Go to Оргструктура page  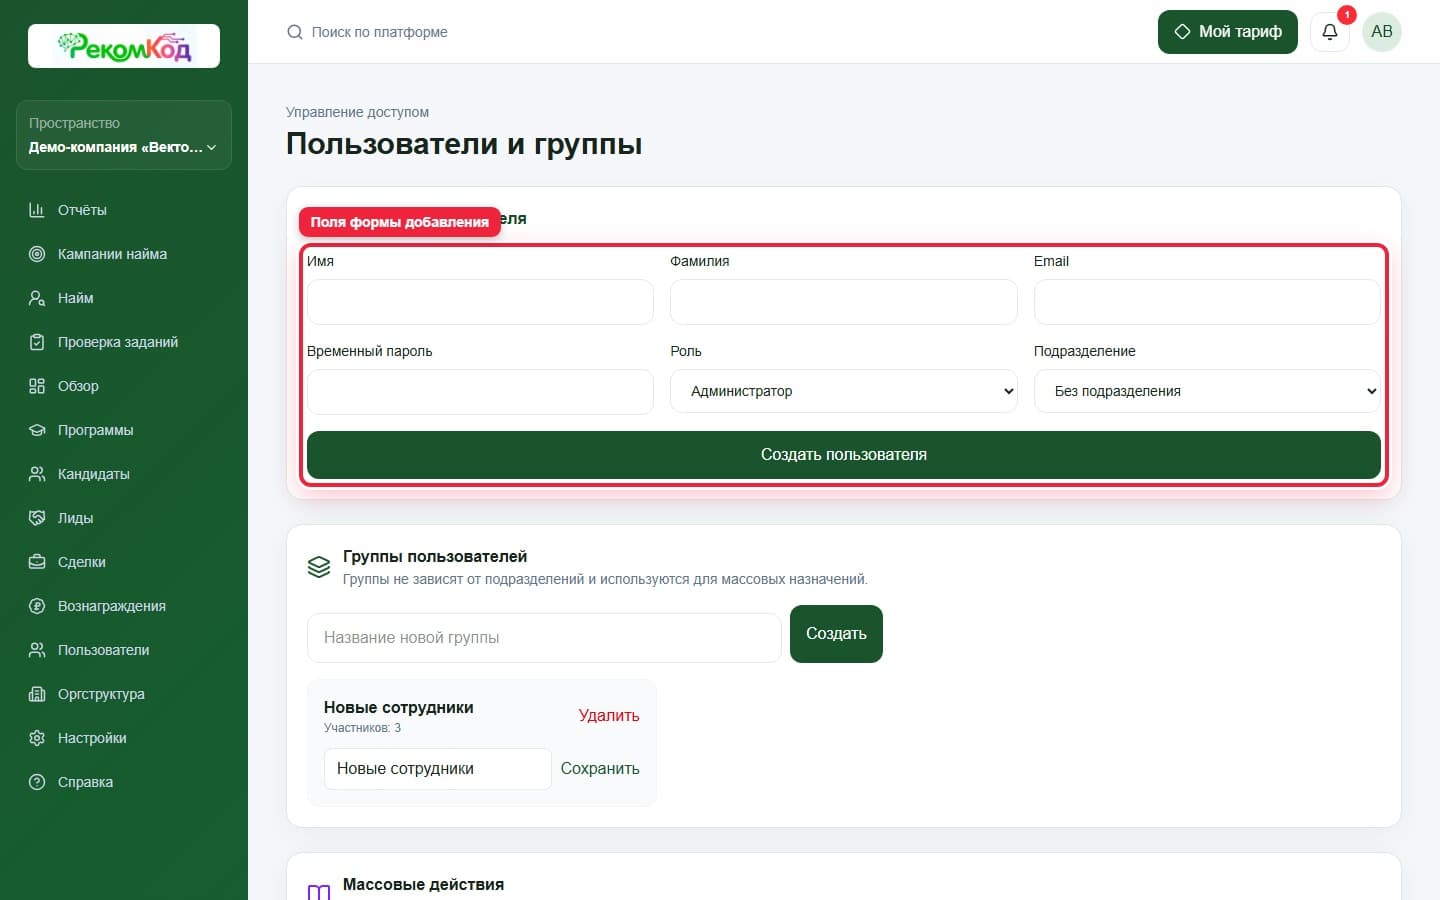124,694
